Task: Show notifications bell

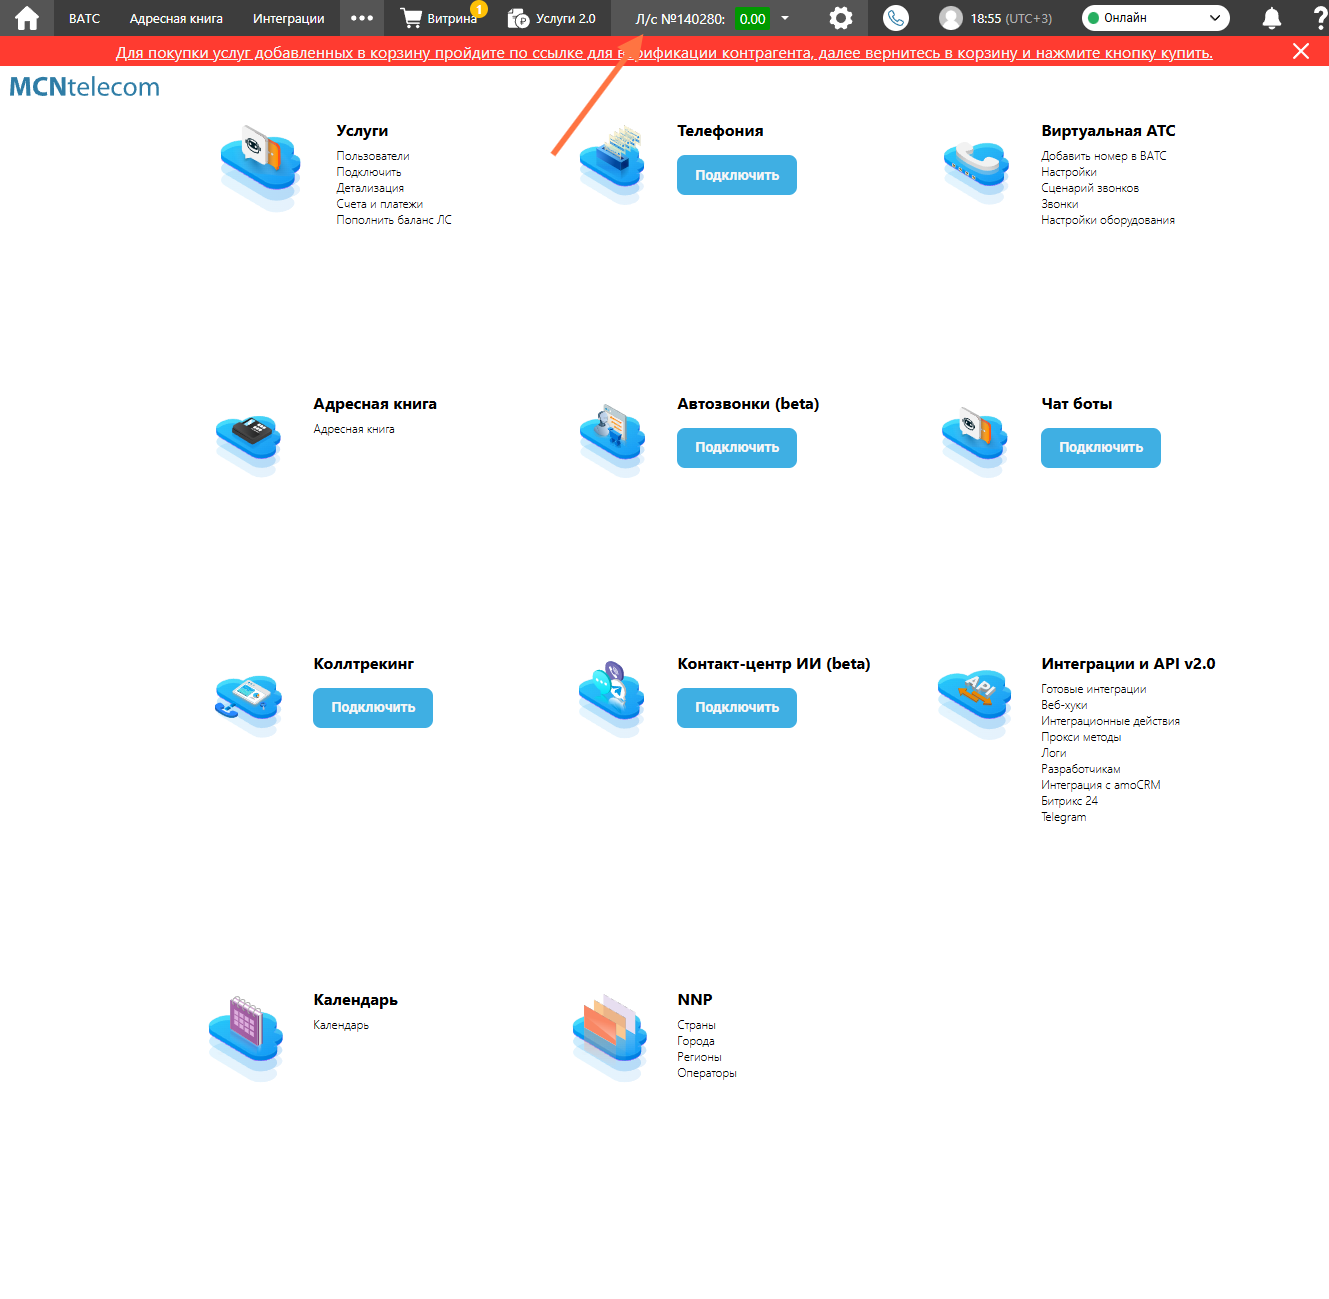Action: pyautogui.click(x=1272, y=18)
